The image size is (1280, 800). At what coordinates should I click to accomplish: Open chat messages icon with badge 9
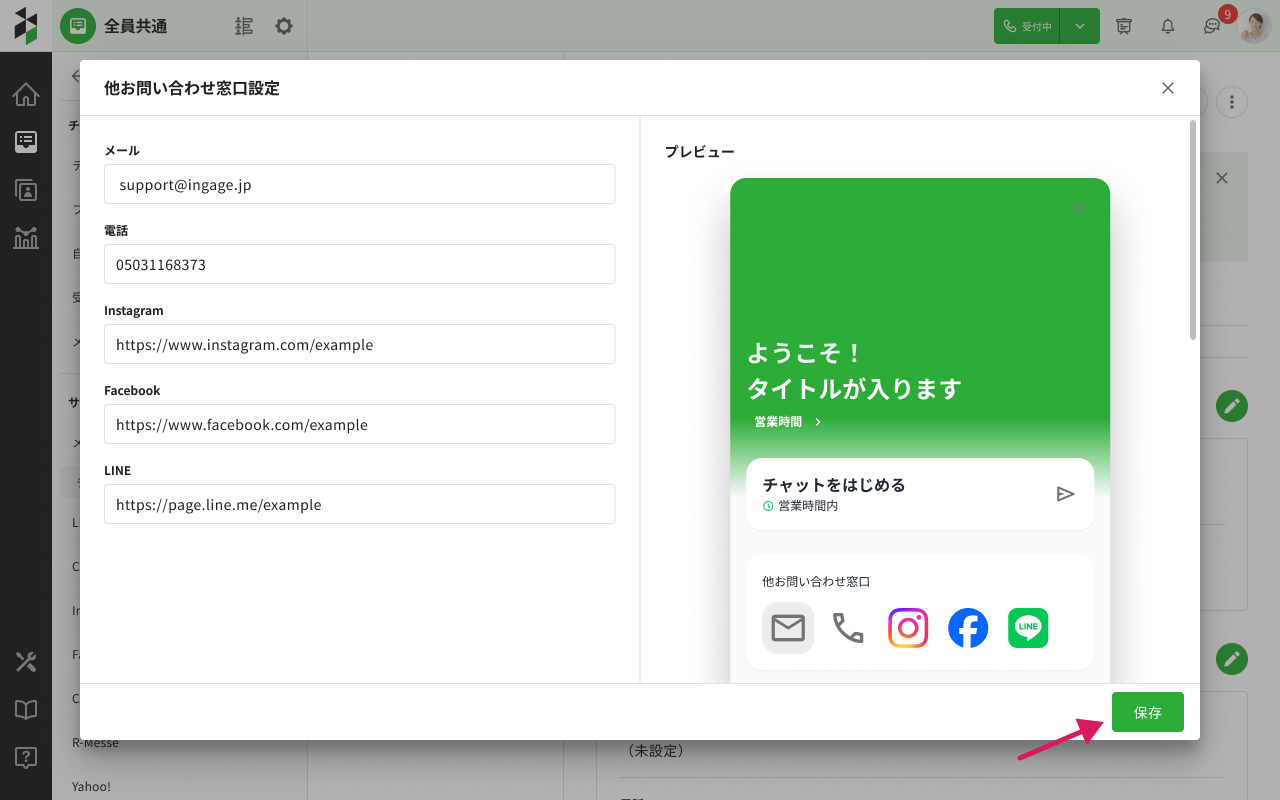coord(1212,26)
